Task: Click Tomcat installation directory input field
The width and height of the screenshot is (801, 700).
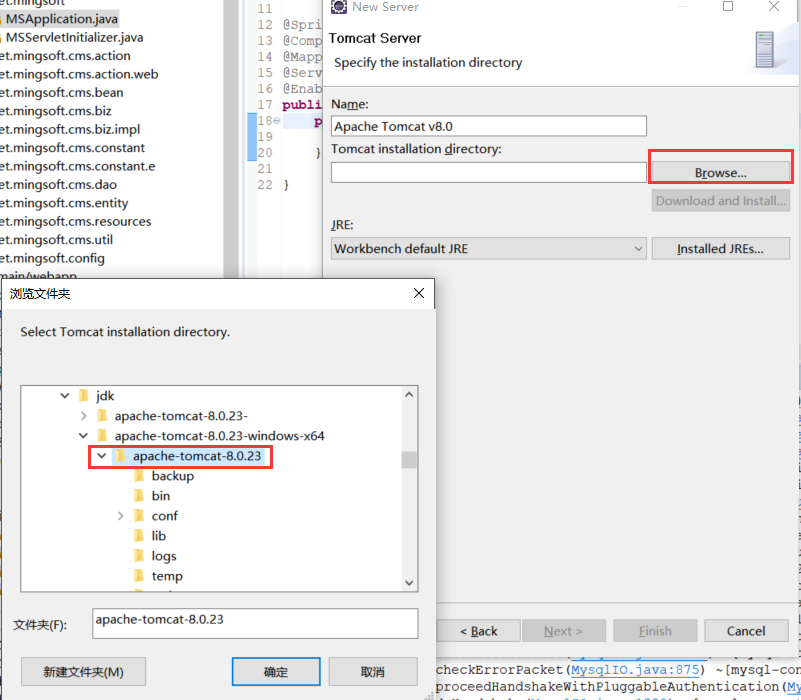Action: point(488,173)
